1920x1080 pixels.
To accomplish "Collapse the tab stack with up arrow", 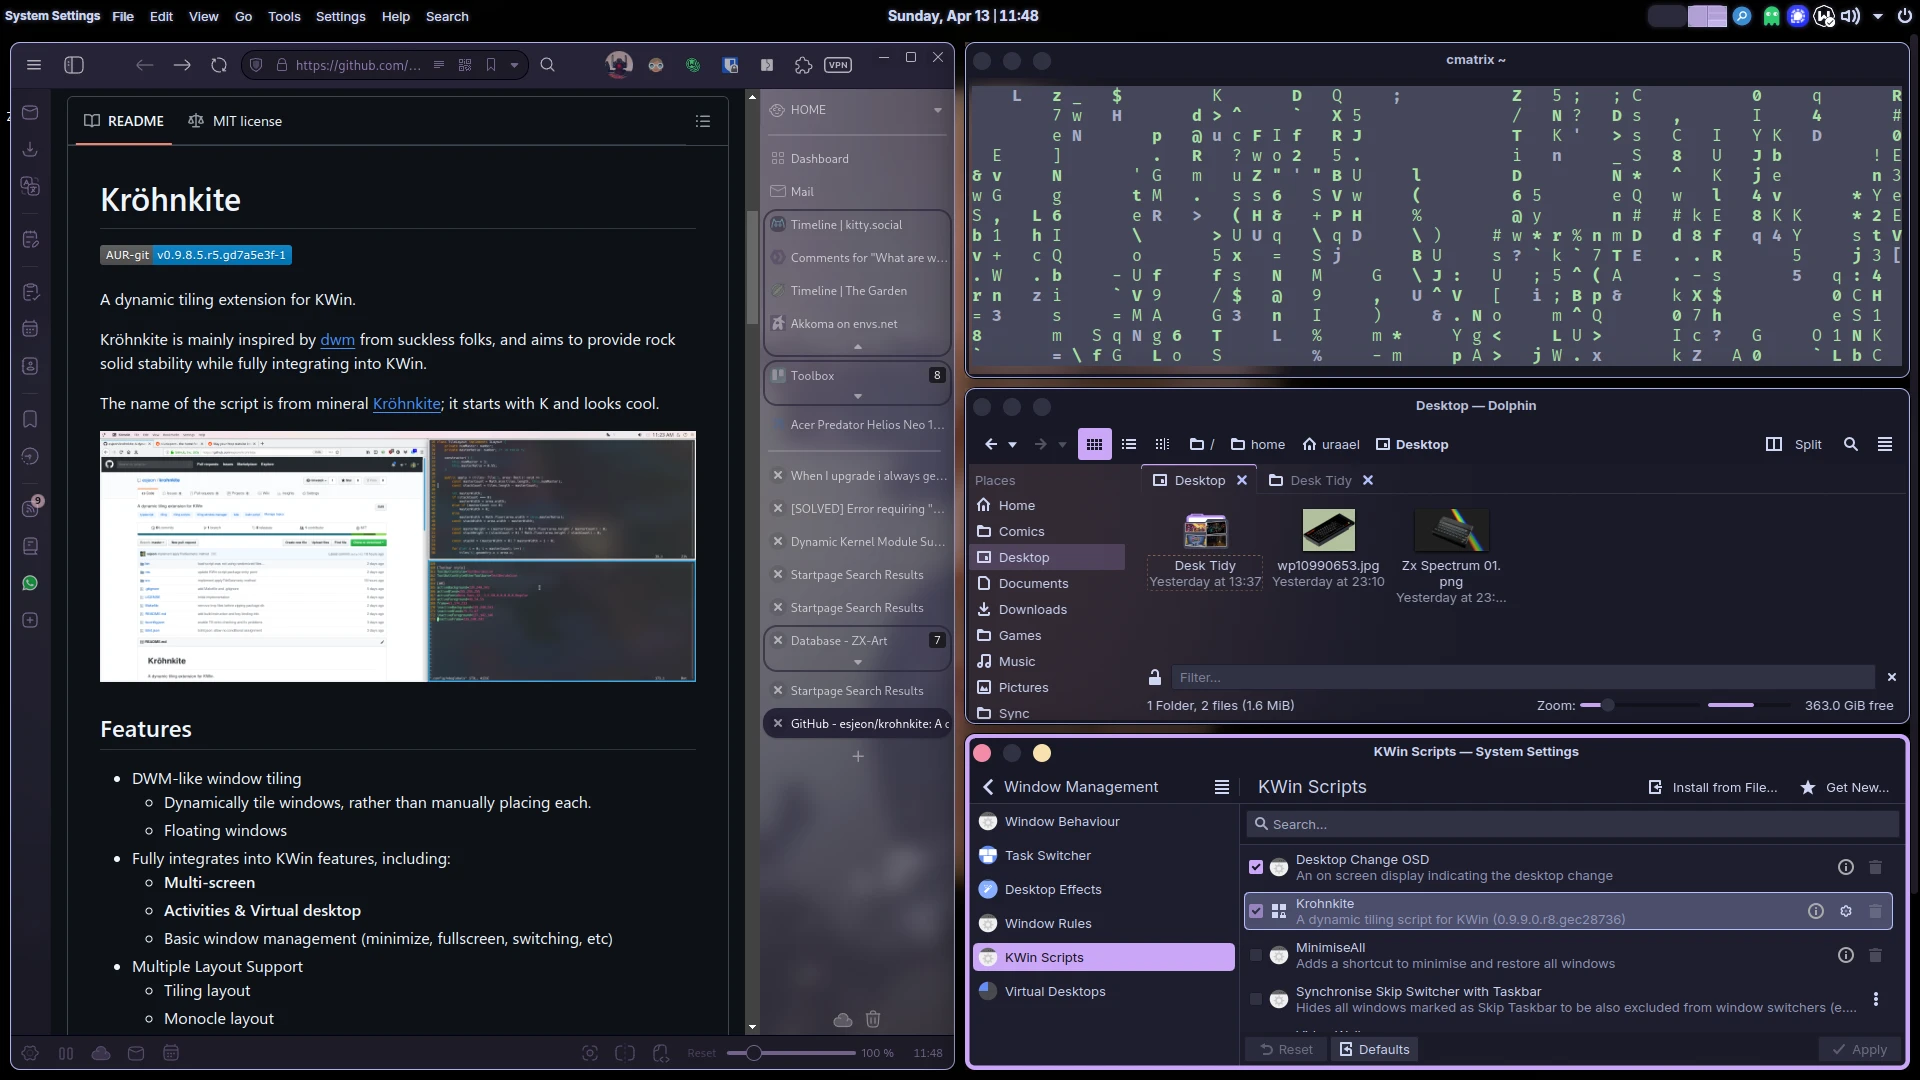I will pos(857,347).
